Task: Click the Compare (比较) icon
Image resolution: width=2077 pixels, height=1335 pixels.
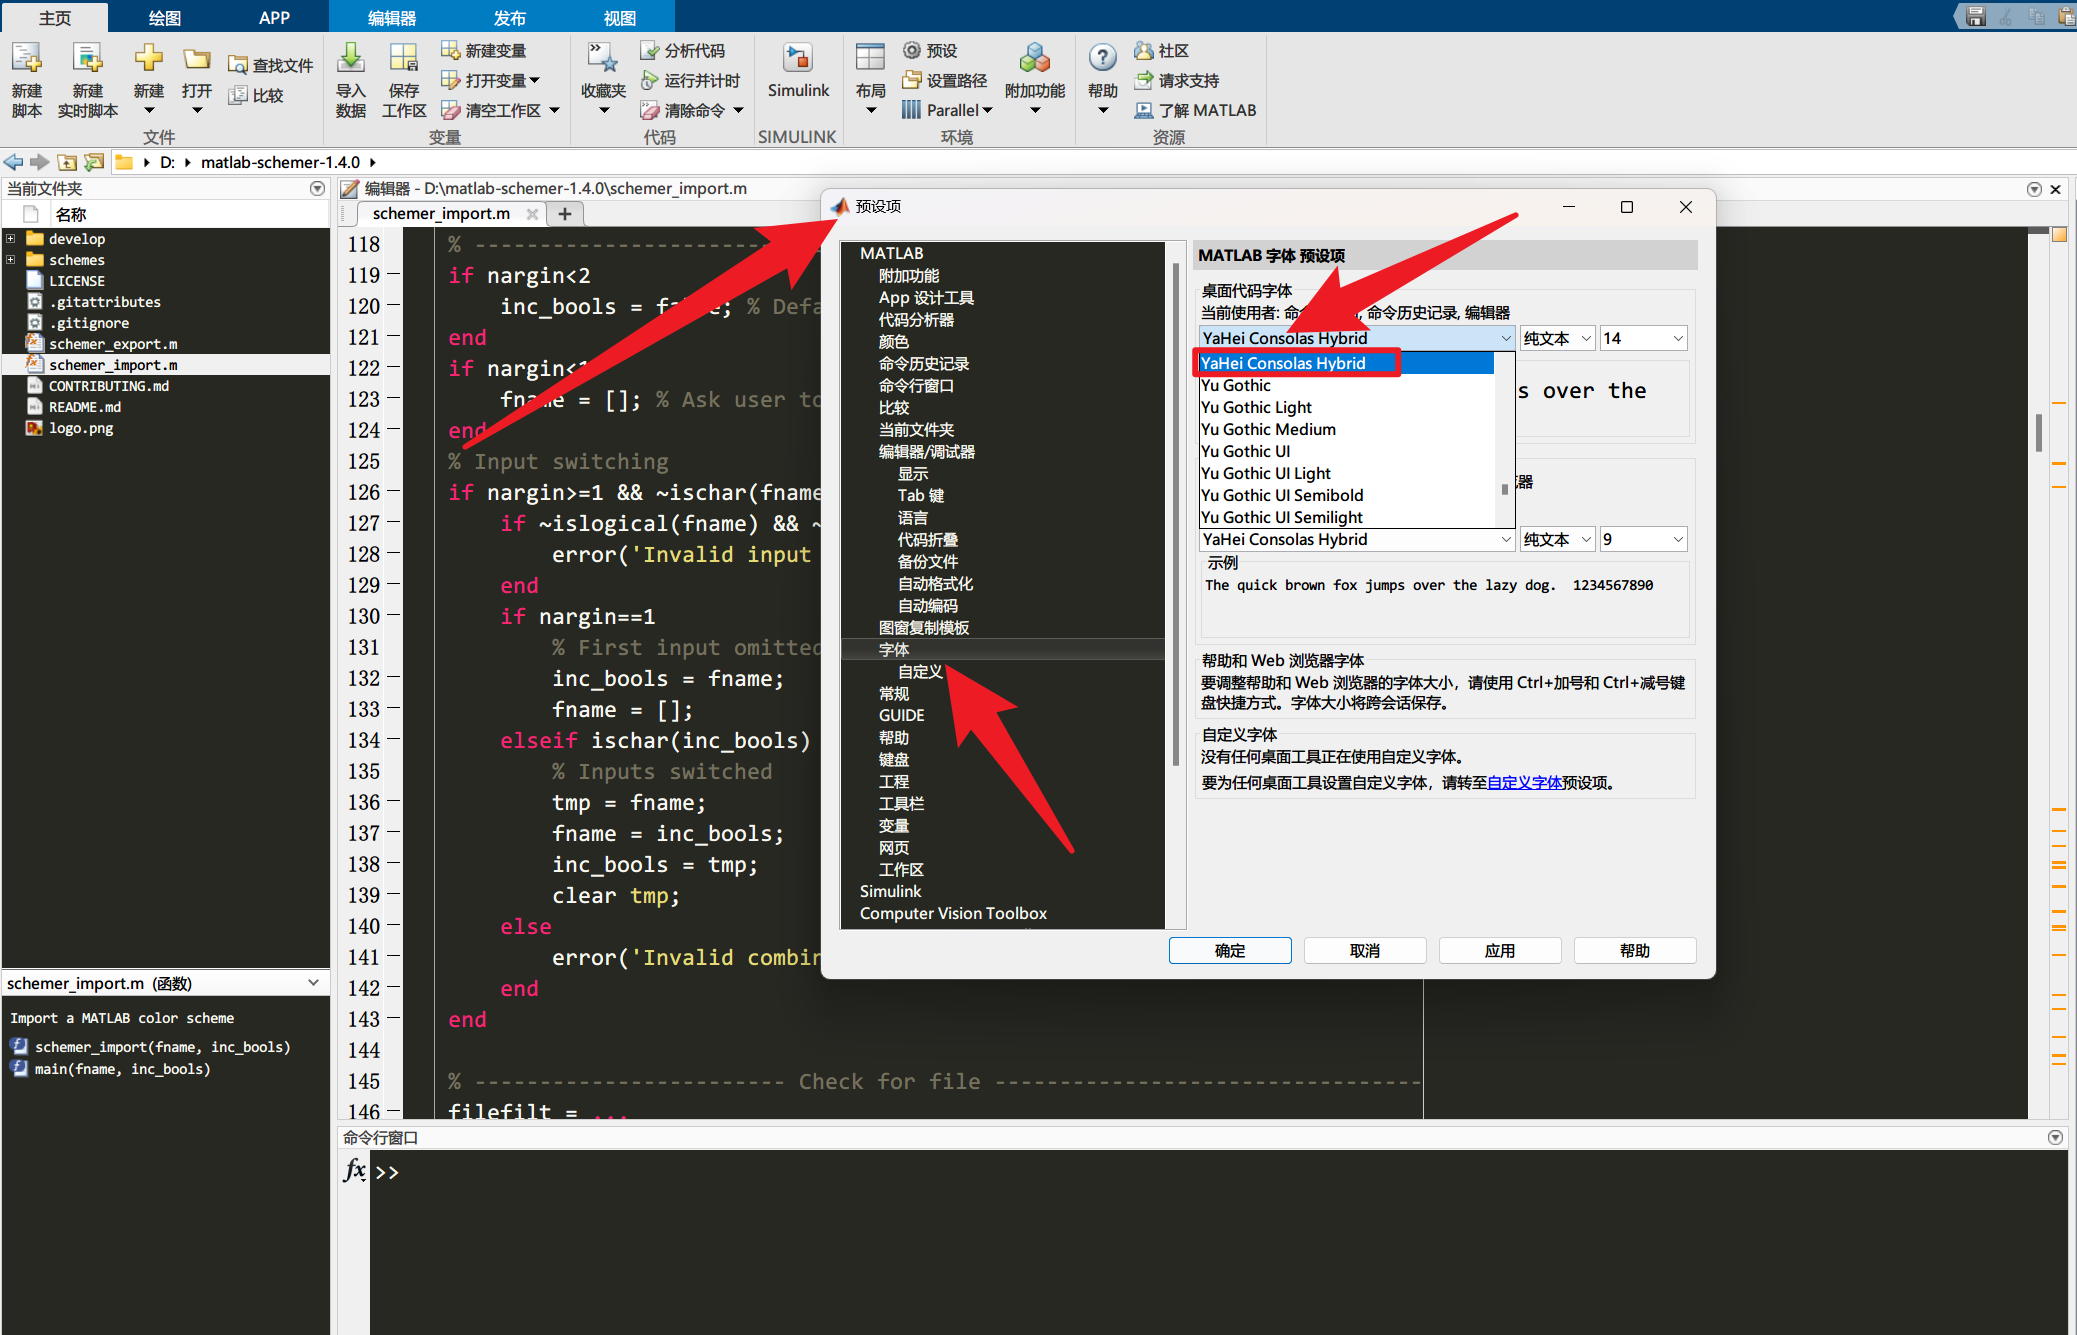Action: coord(238,95)
